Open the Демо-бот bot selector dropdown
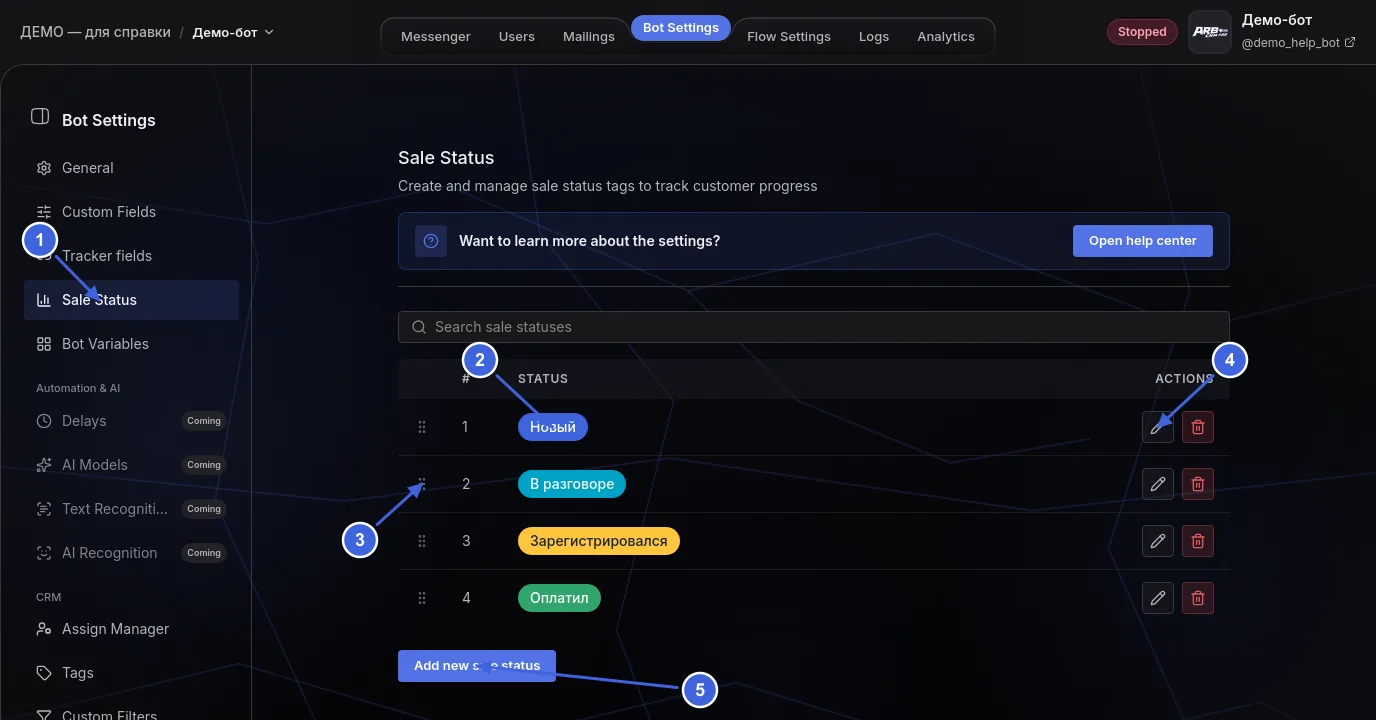1376x720 pixels. (233, 32)
